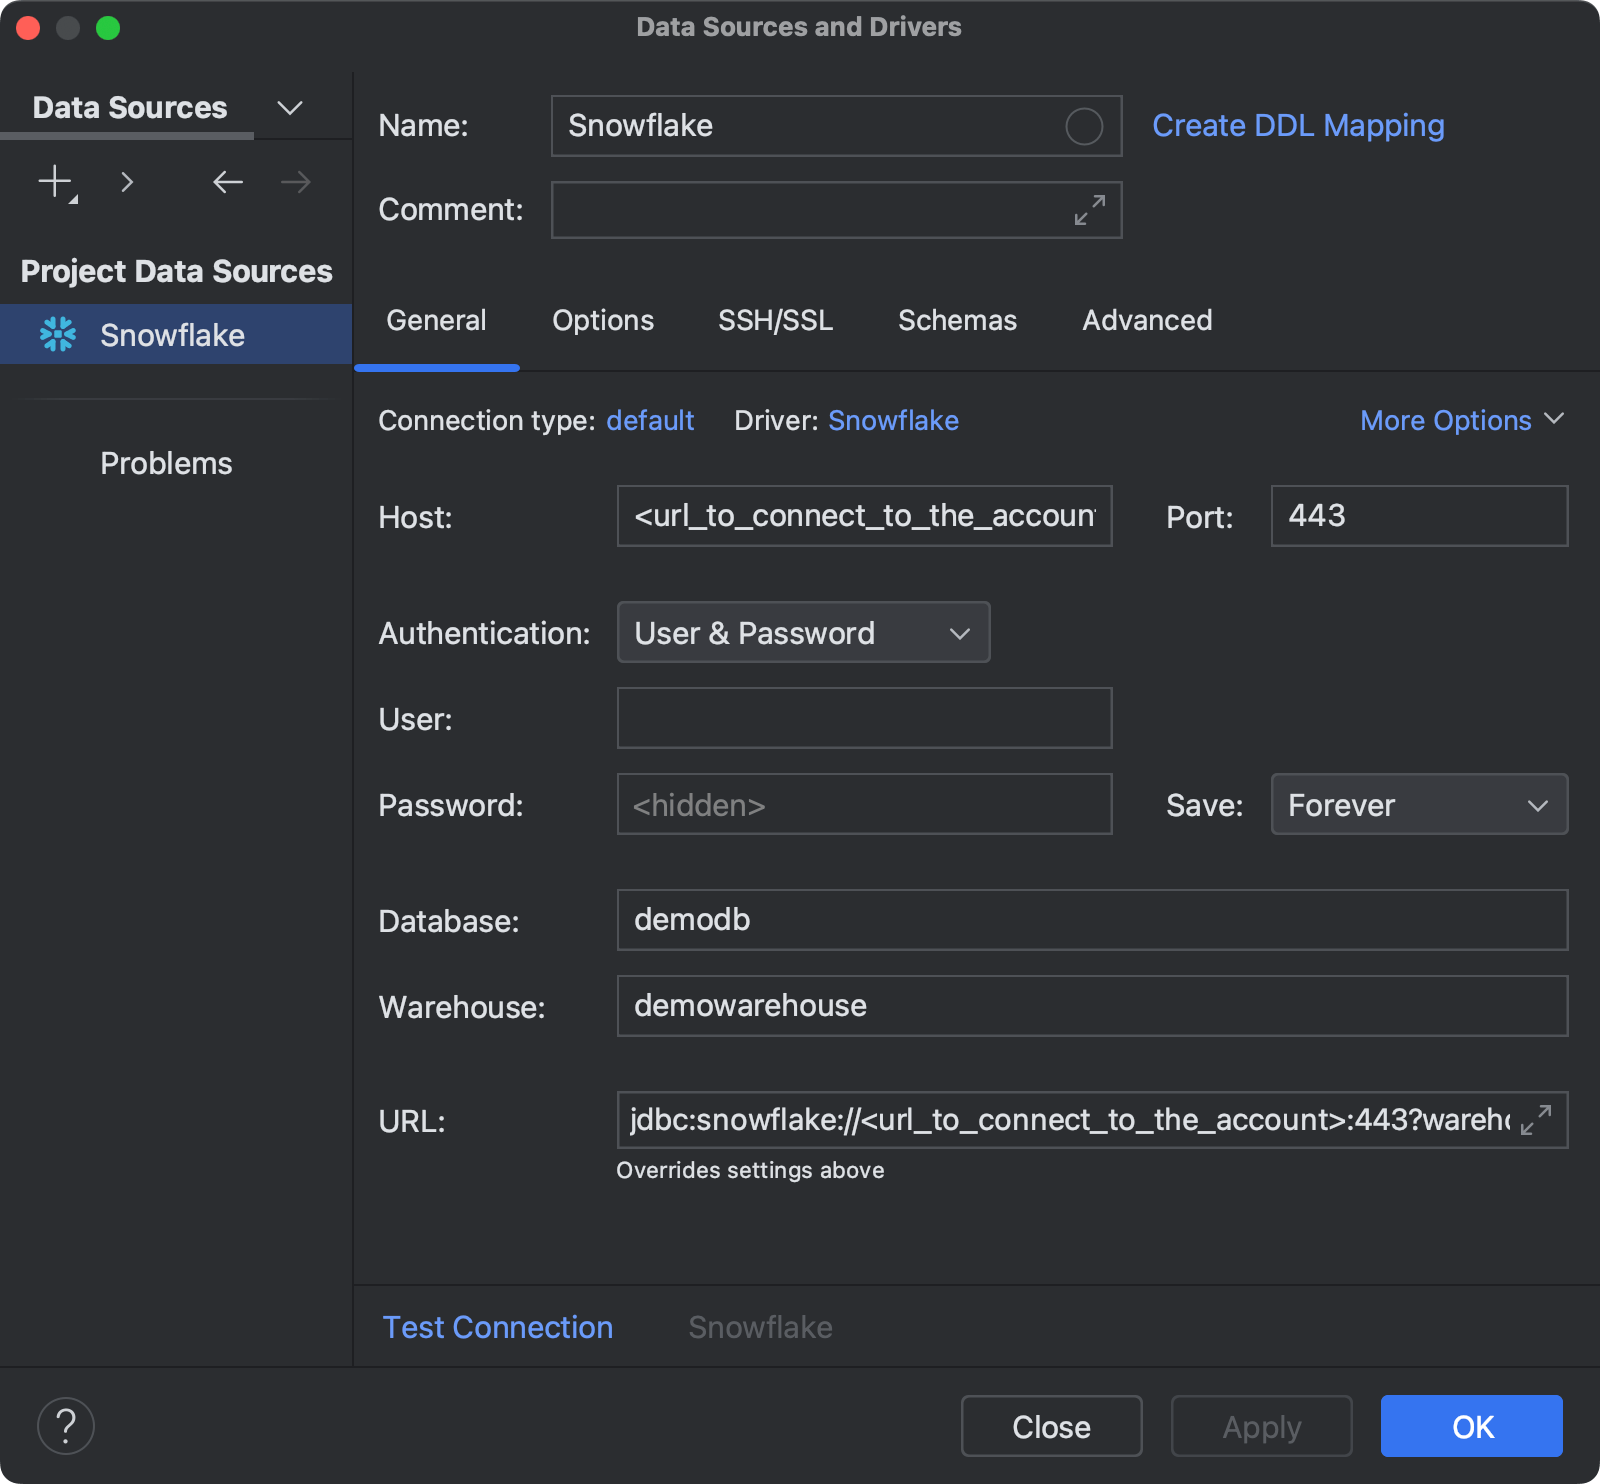Click Create DDL Mapping
Viewport: 1600px width, 1484px height.
click(x=1297, y=125)
